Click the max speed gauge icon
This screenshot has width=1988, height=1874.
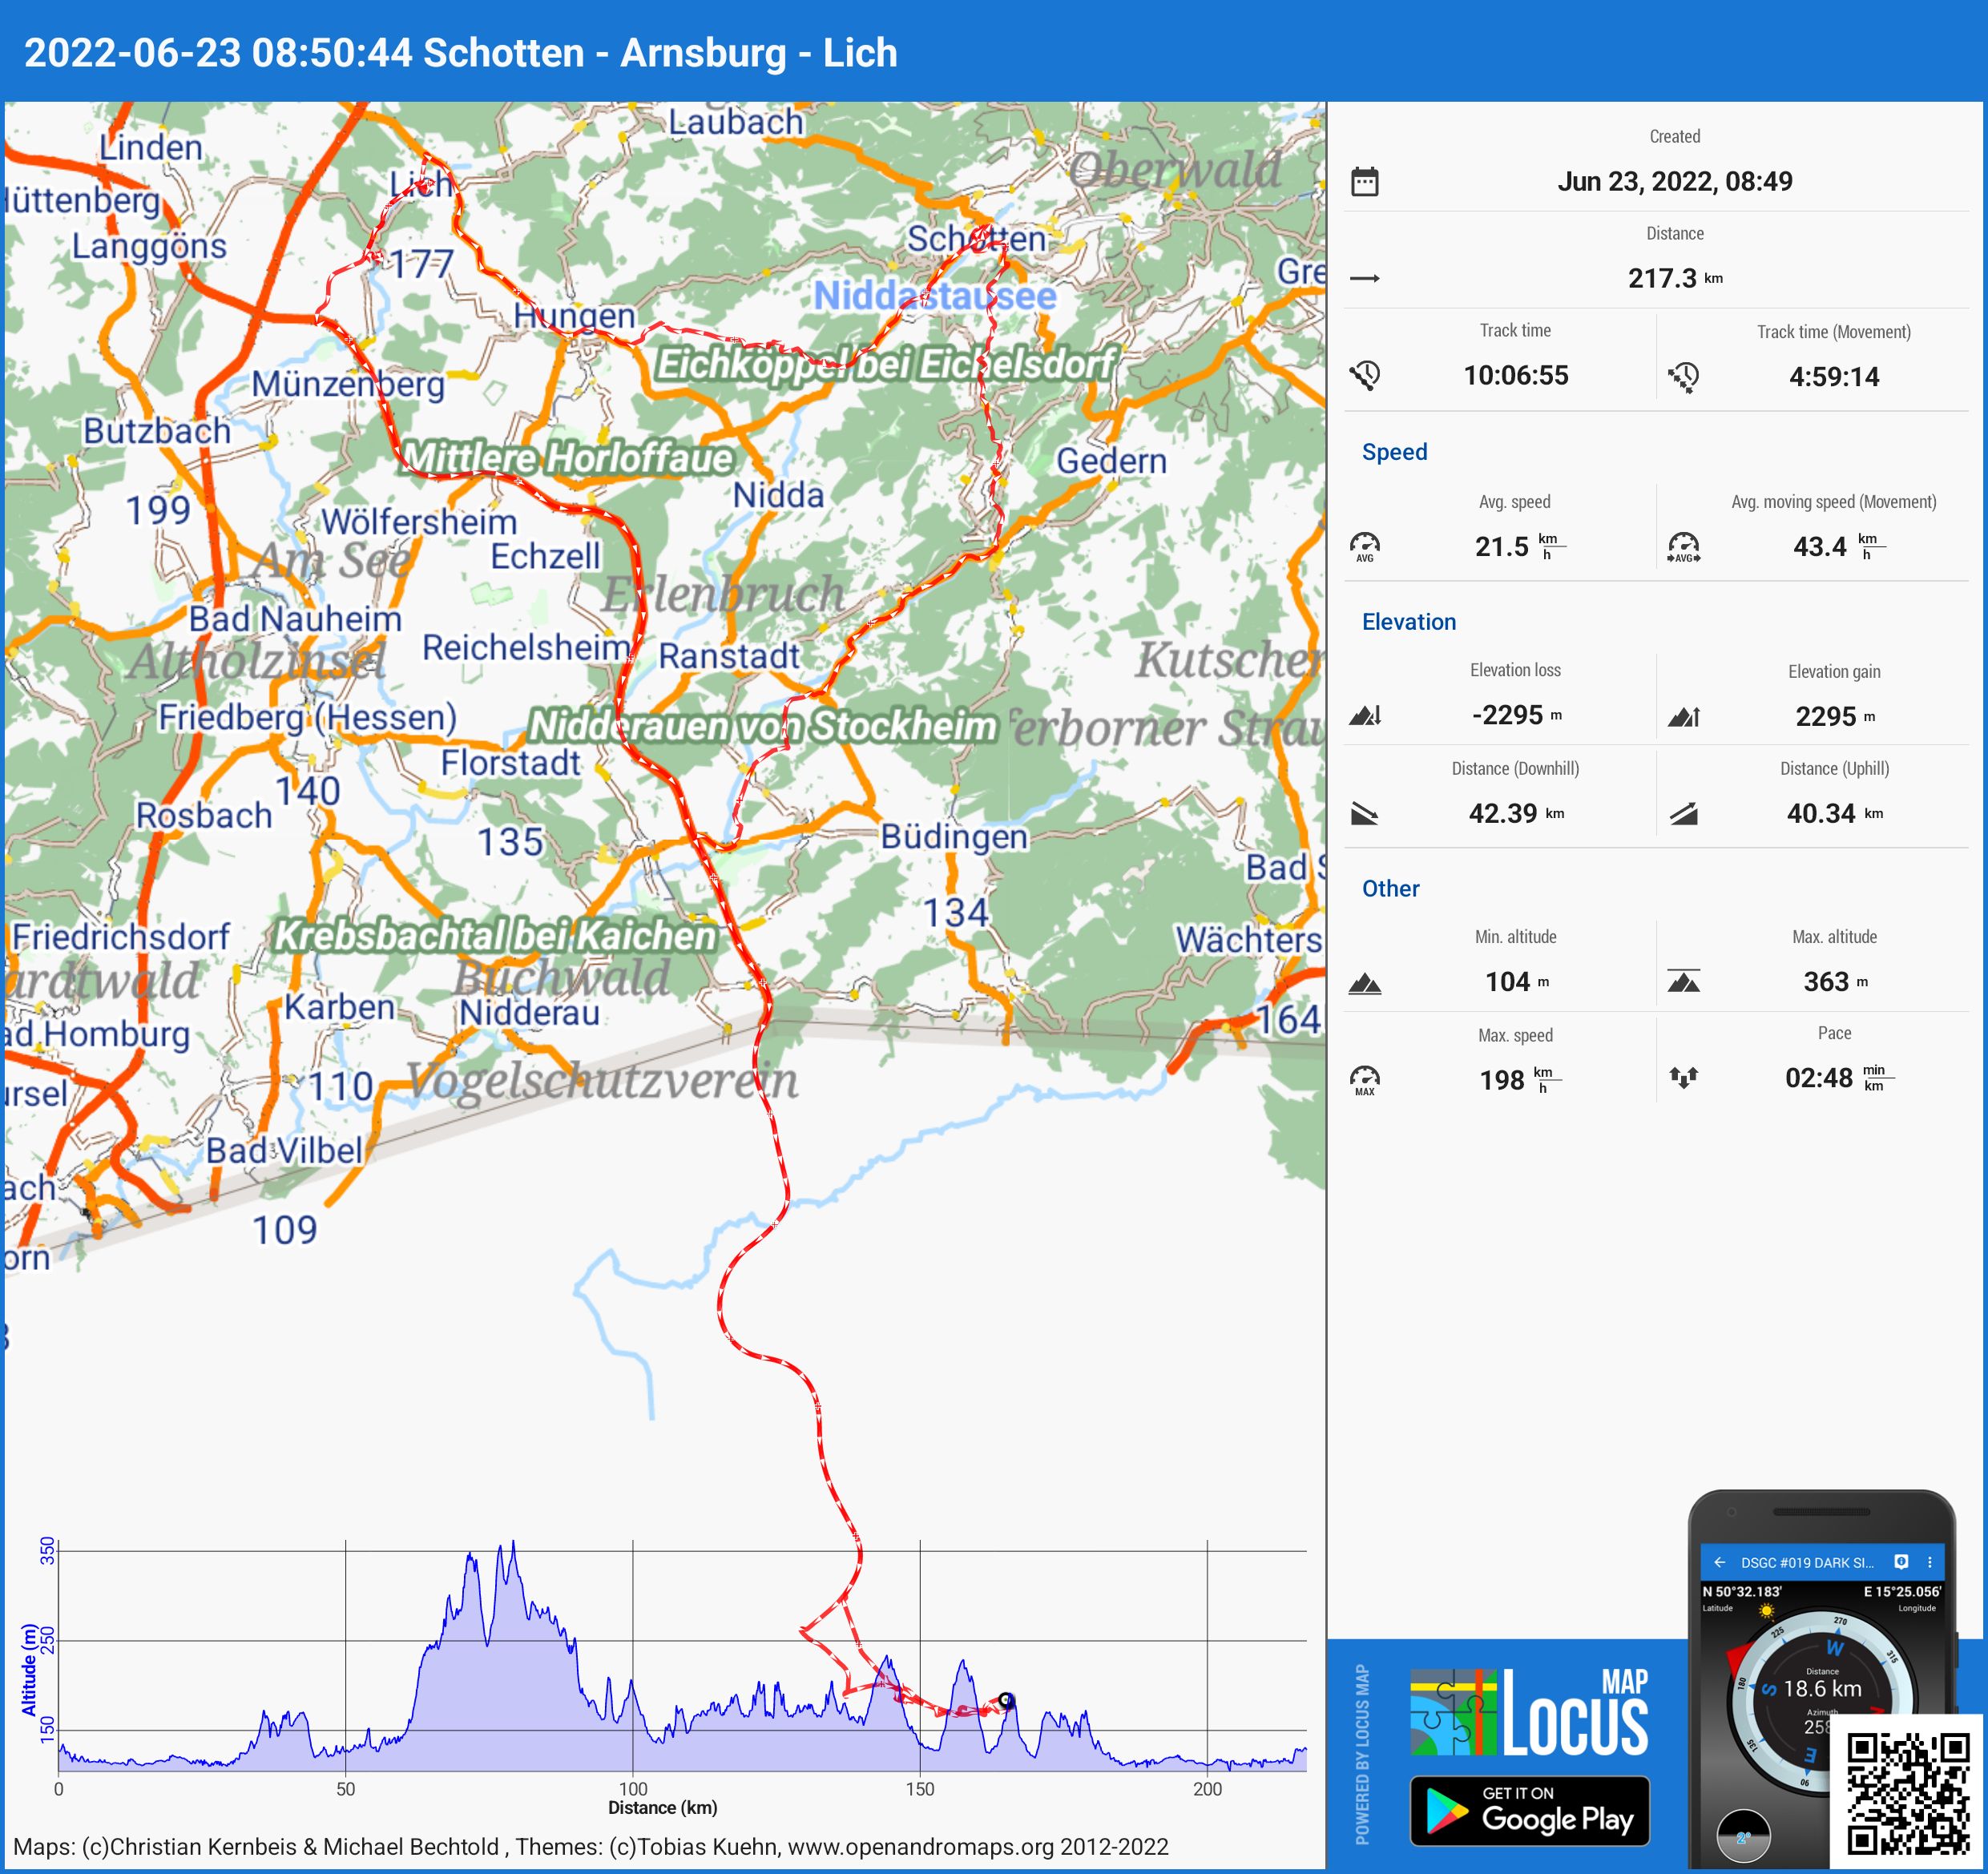(x=1364, y=1079)
